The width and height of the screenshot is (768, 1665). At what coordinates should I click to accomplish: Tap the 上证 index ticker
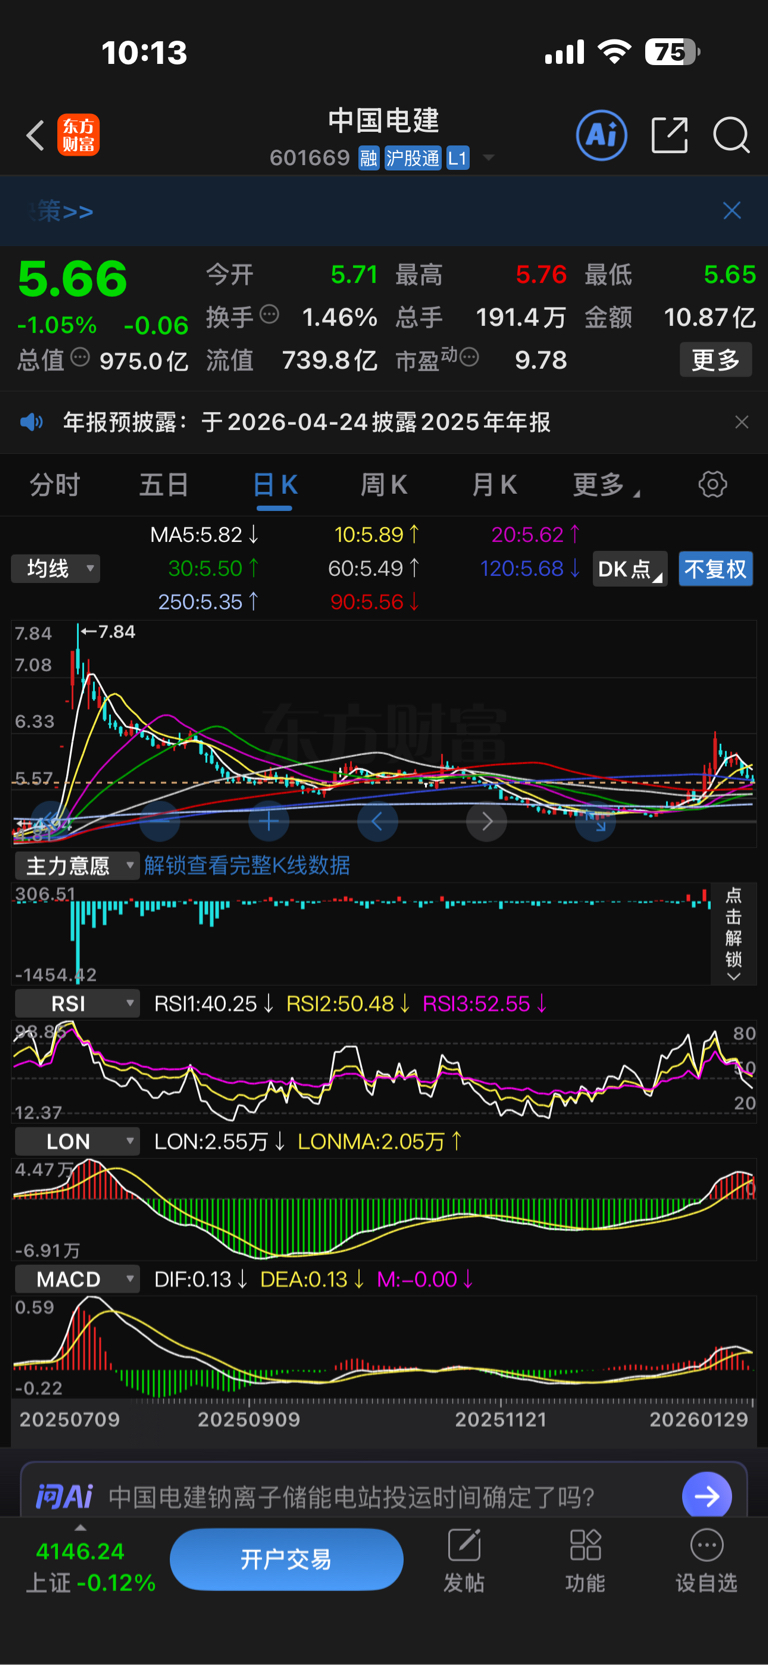click(x=90, y=1567)
